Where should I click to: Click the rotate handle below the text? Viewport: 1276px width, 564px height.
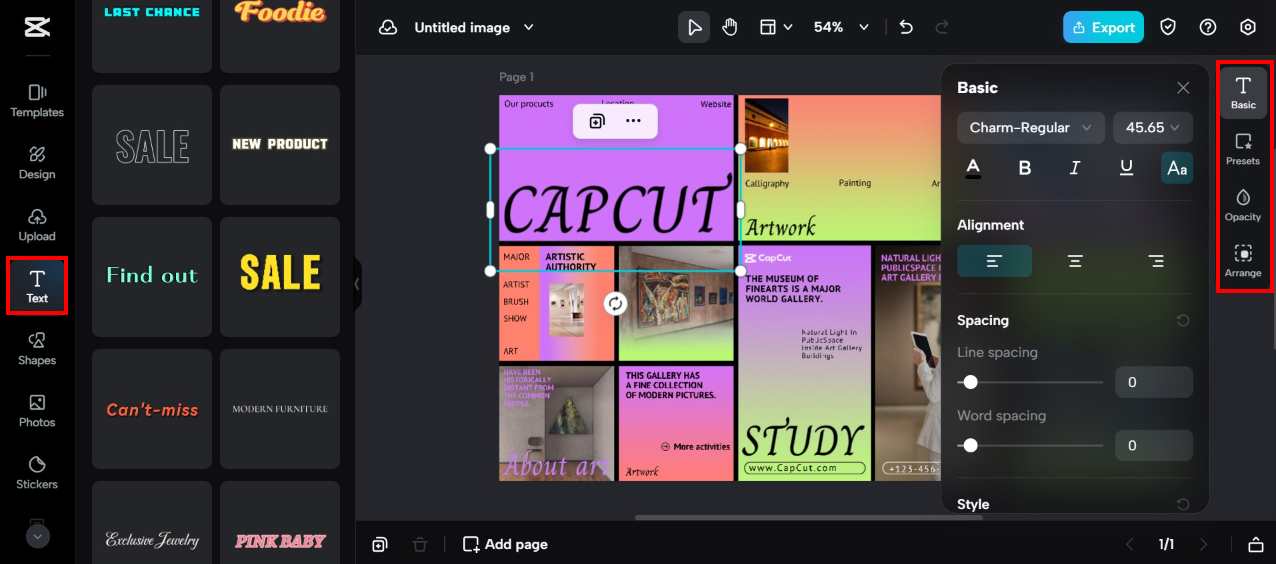[615, 303]
